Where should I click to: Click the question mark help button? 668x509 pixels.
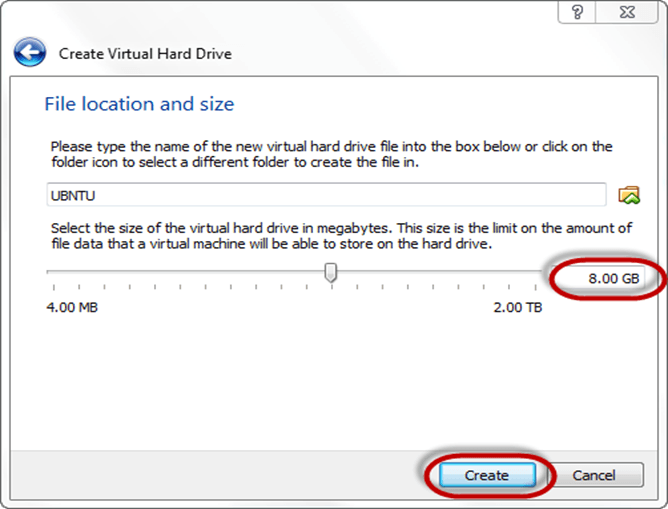click(578, 11)
